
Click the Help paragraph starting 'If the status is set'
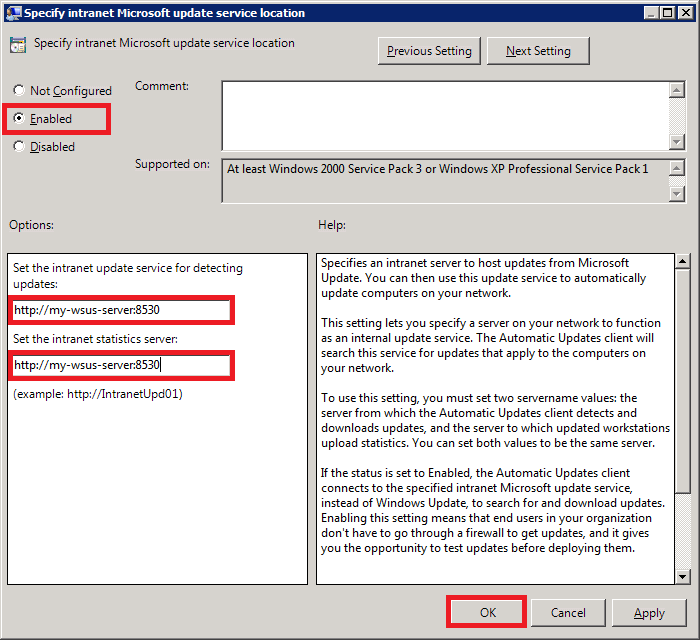[493, 510]
